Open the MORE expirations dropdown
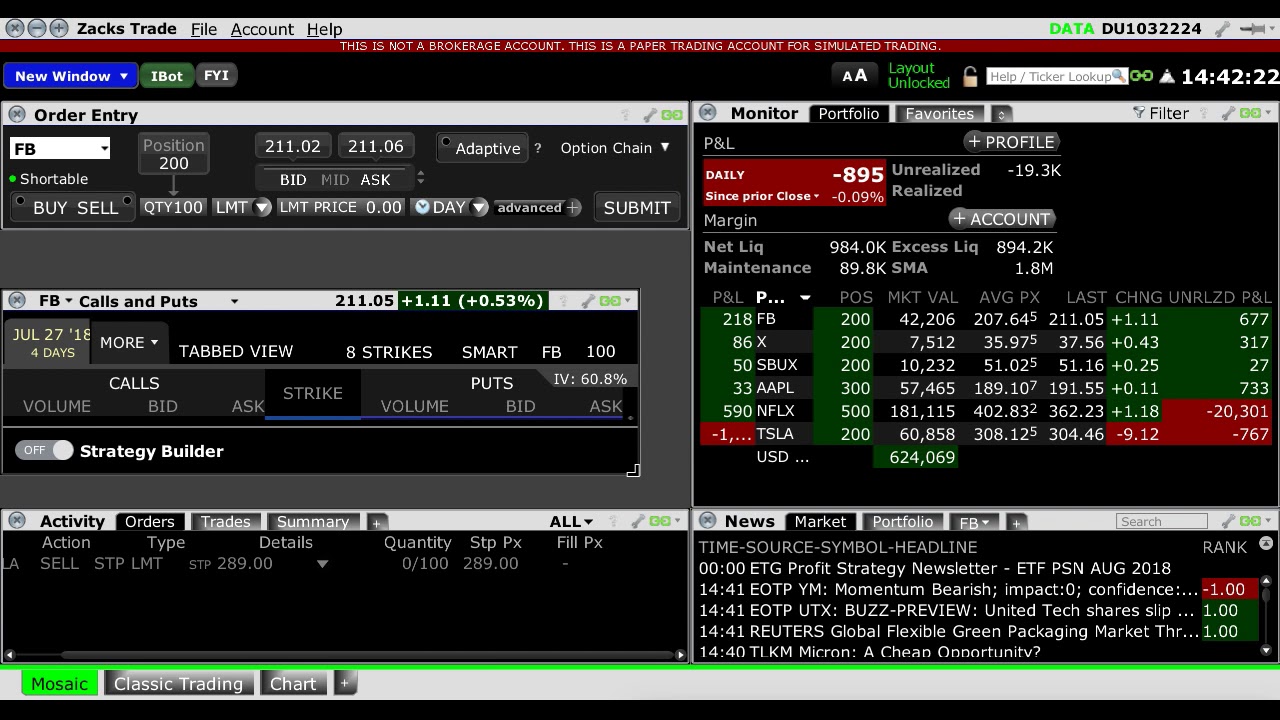Viewport: 1280px width, 720px height. coord(129,342)
